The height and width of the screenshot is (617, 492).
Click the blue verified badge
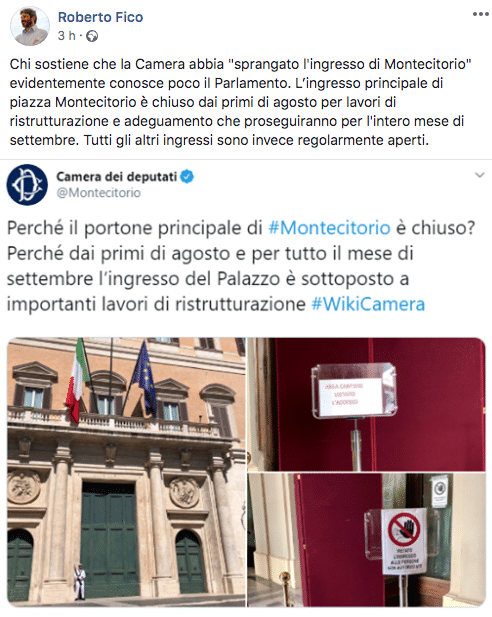coord(187,177)
